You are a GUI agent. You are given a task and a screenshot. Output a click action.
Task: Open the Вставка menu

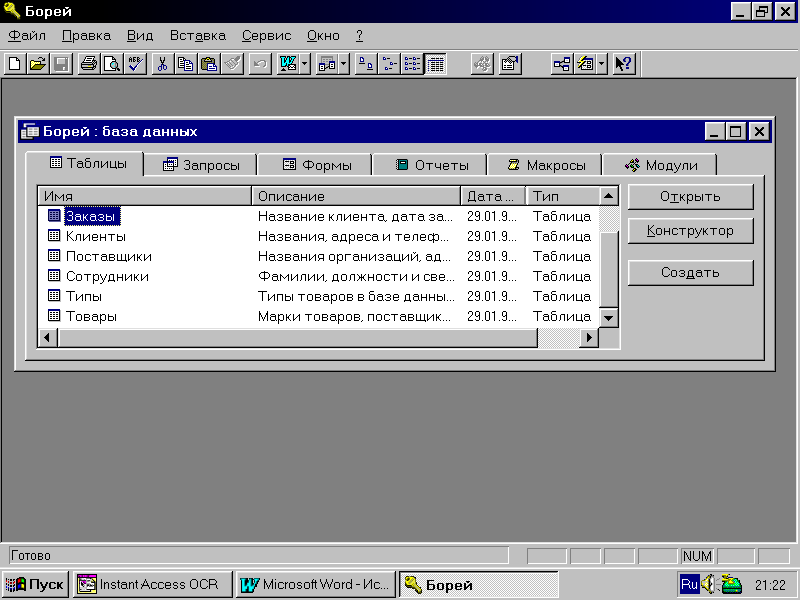tap(198, 36)
